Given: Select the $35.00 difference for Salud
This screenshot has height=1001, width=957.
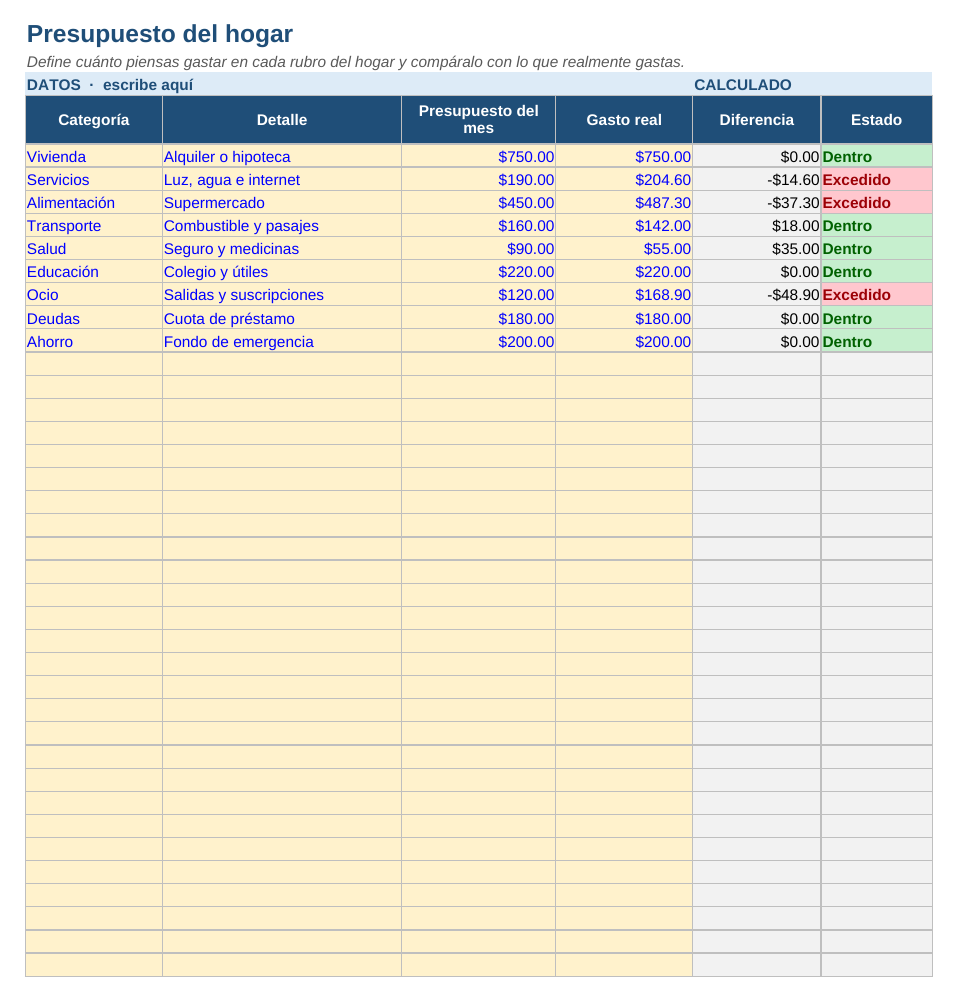Looking at the screenshot, I should 757,248.
